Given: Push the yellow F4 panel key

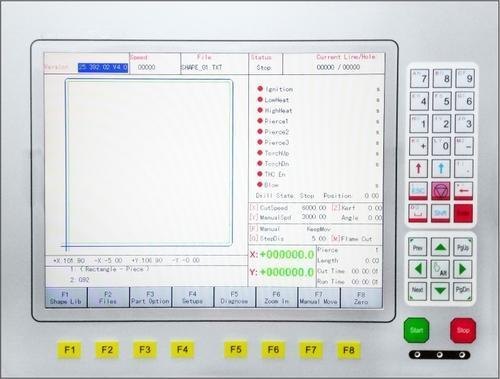Looking at the screenshot, I should 182,350.
